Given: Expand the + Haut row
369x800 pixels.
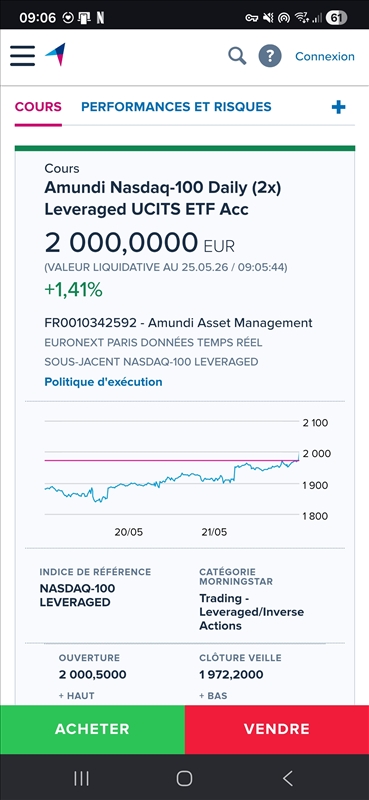Looking at the screenshot, I should click(x=77, y=696).
